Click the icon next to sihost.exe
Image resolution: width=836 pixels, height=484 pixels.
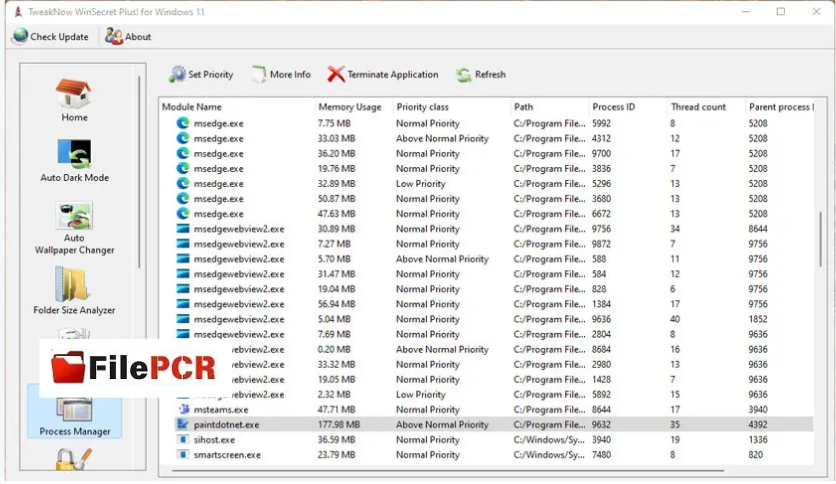(183, 440)
